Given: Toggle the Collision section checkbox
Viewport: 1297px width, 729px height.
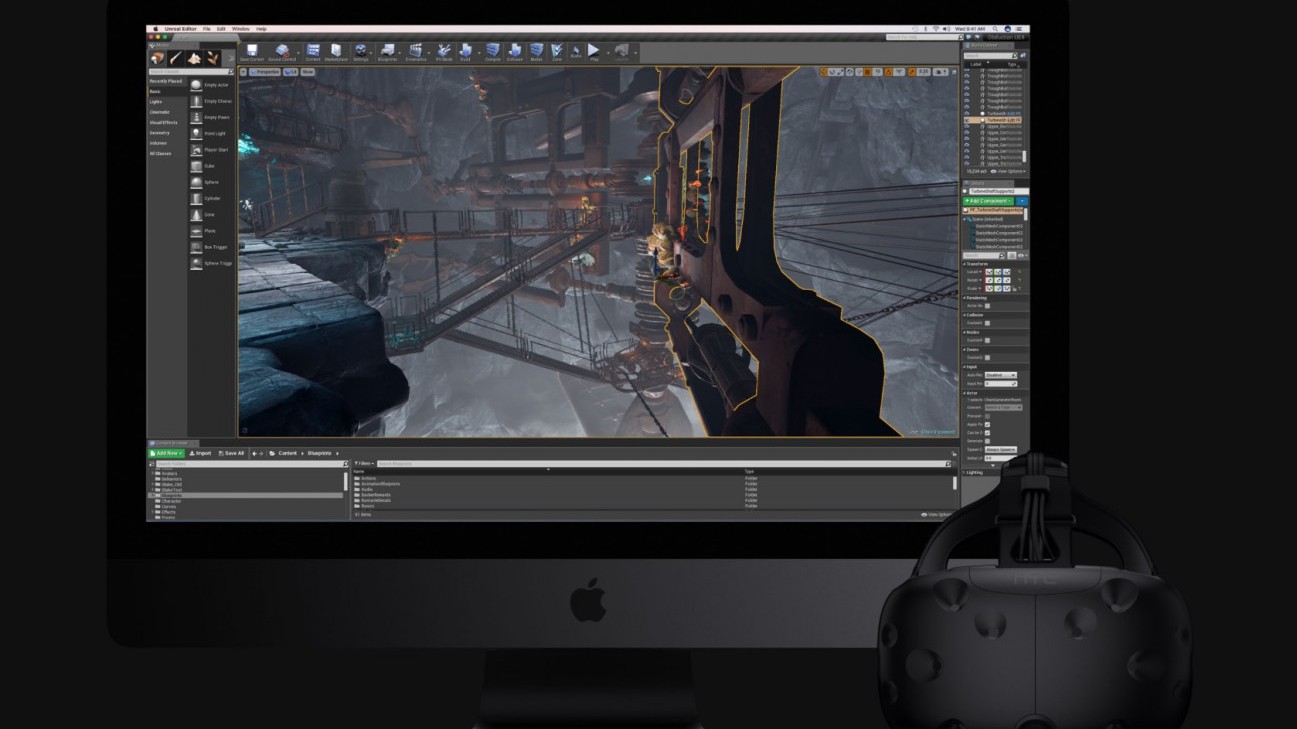Looking at the screenshot, I should (x=987, y=323).
